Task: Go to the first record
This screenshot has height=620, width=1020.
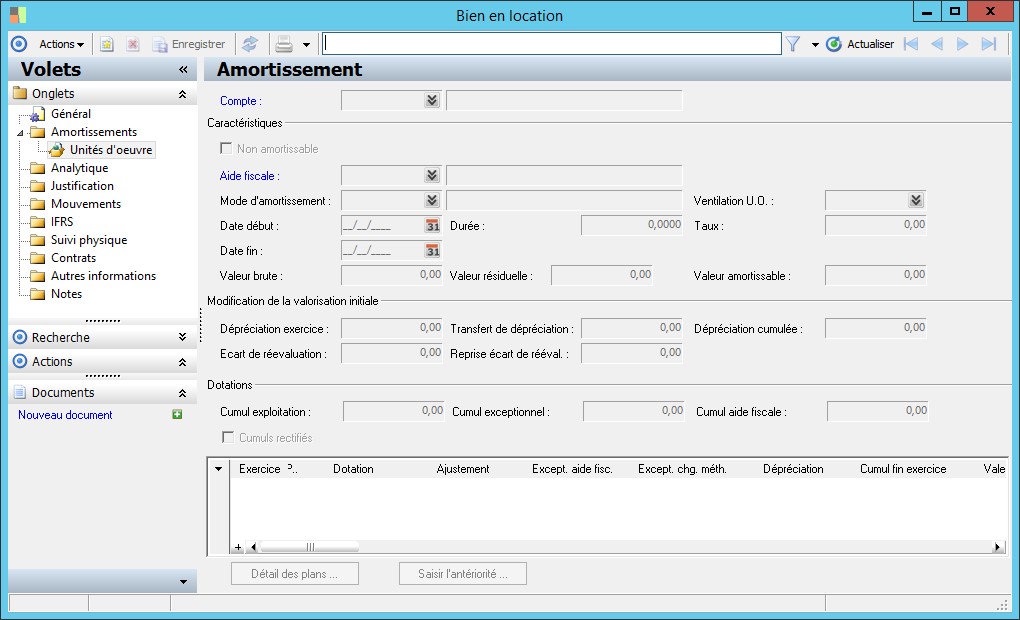Action: coord(910,44)
